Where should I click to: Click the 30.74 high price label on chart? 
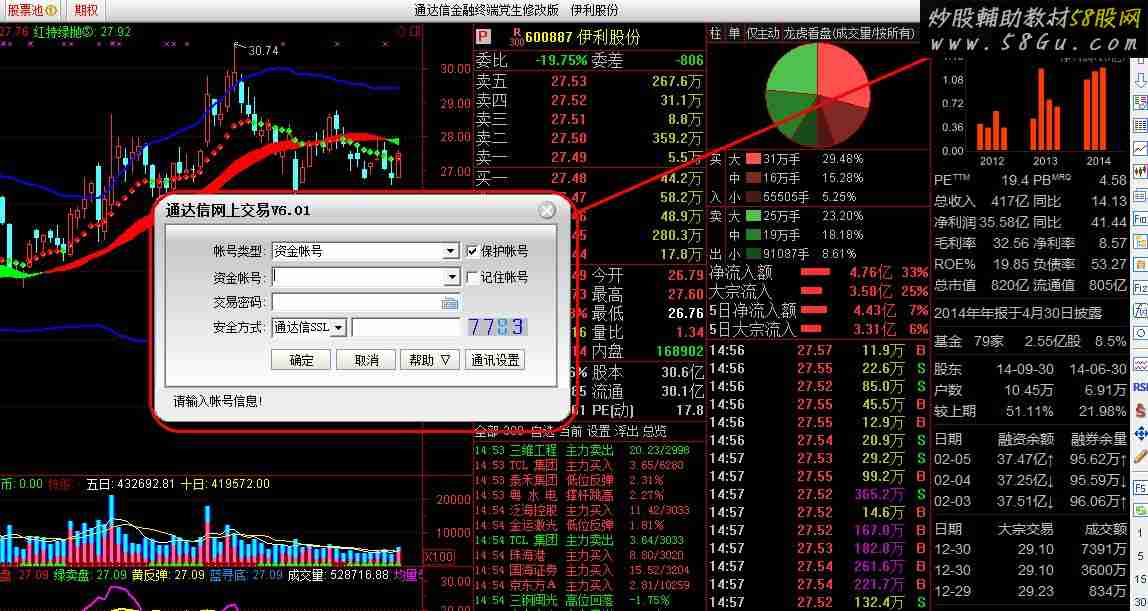(x=264, y=50)
